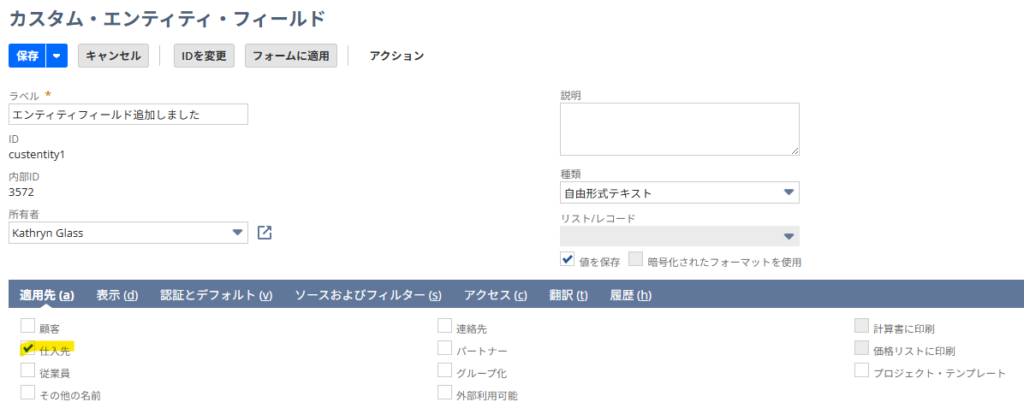The image size is (1024, 408).
Task: Select the ソースおよびフィルター tab
Action: (368, 295)
